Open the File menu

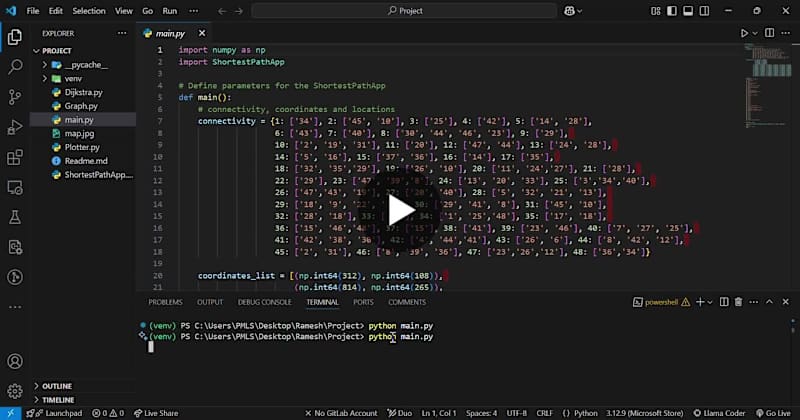[x=33, y=11]
